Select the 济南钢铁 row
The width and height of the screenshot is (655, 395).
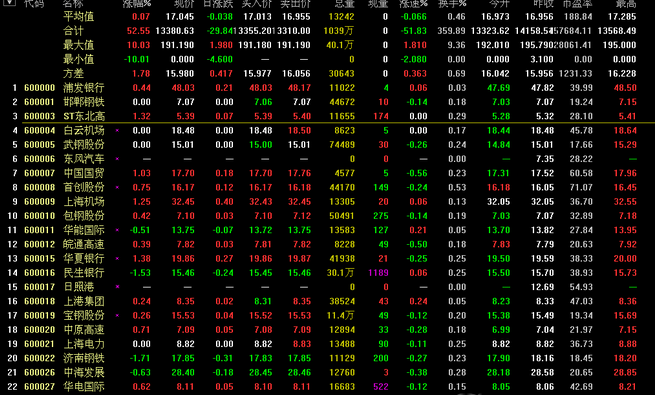[328, 358]
